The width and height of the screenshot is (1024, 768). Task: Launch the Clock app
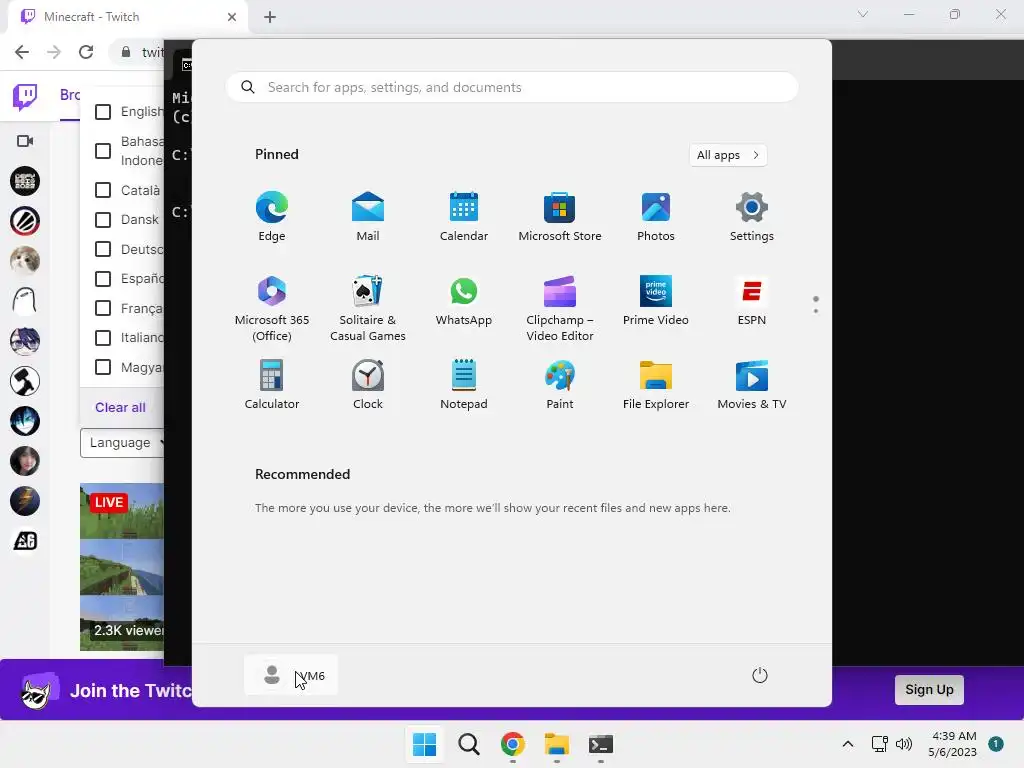[368, 385]
